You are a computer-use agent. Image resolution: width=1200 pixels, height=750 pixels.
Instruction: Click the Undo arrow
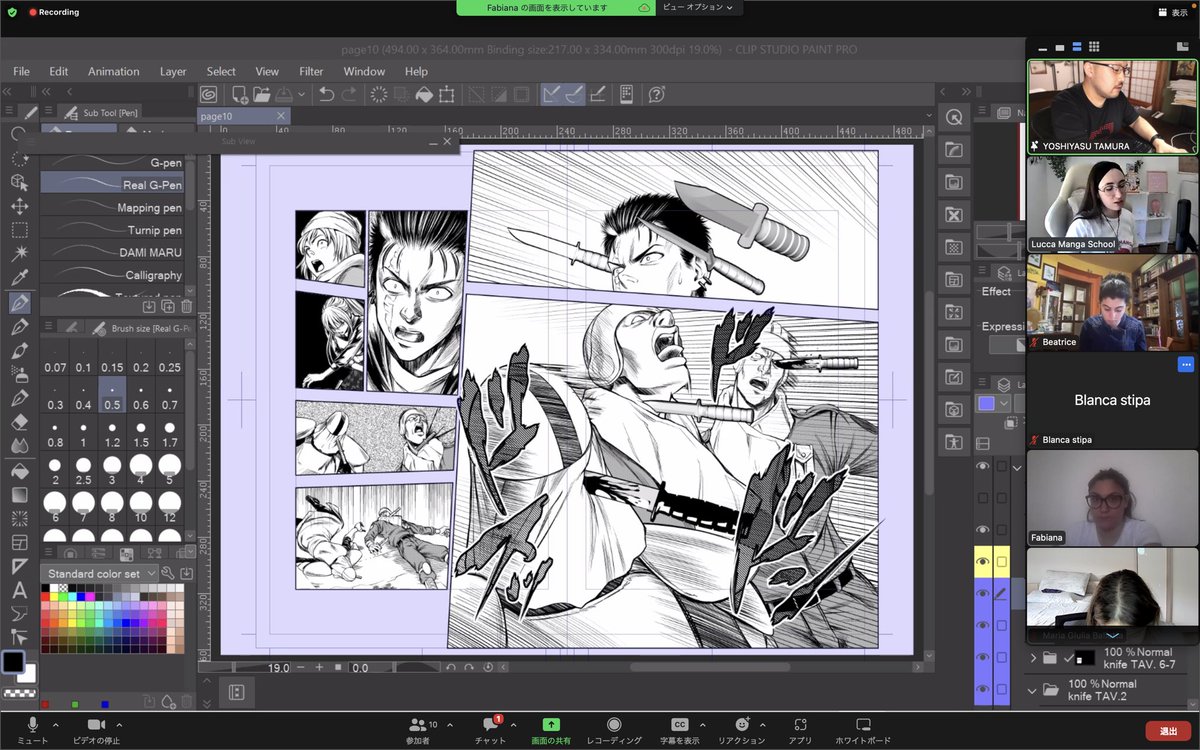pyautogui.click(x=326, y=94)
